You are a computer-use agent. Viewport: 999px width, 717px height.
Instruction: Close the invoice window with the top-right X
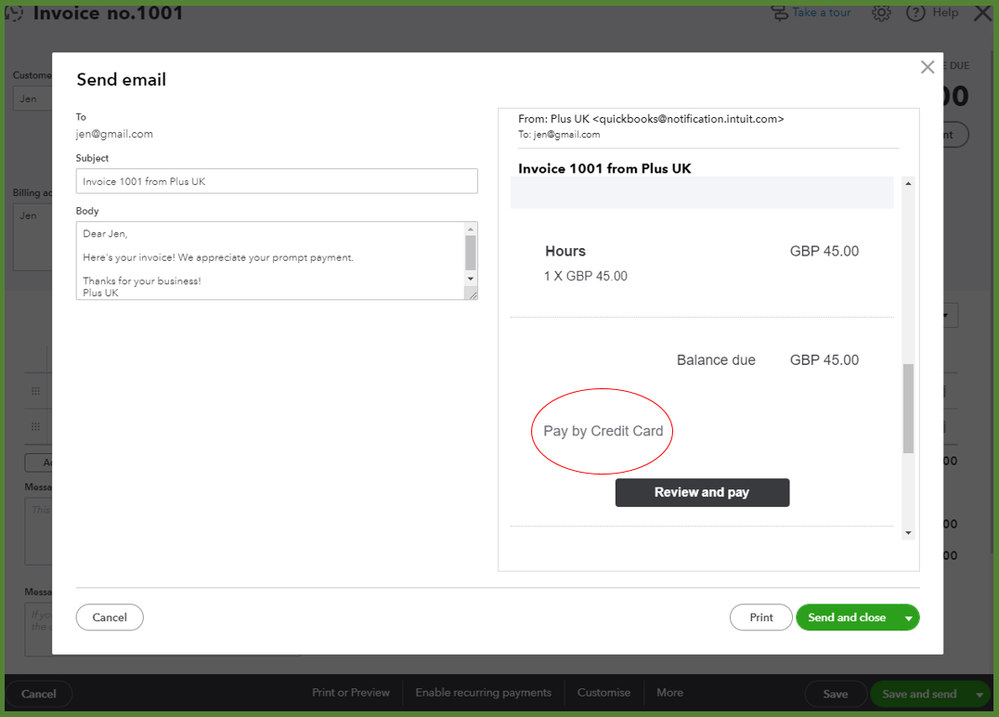983,13
